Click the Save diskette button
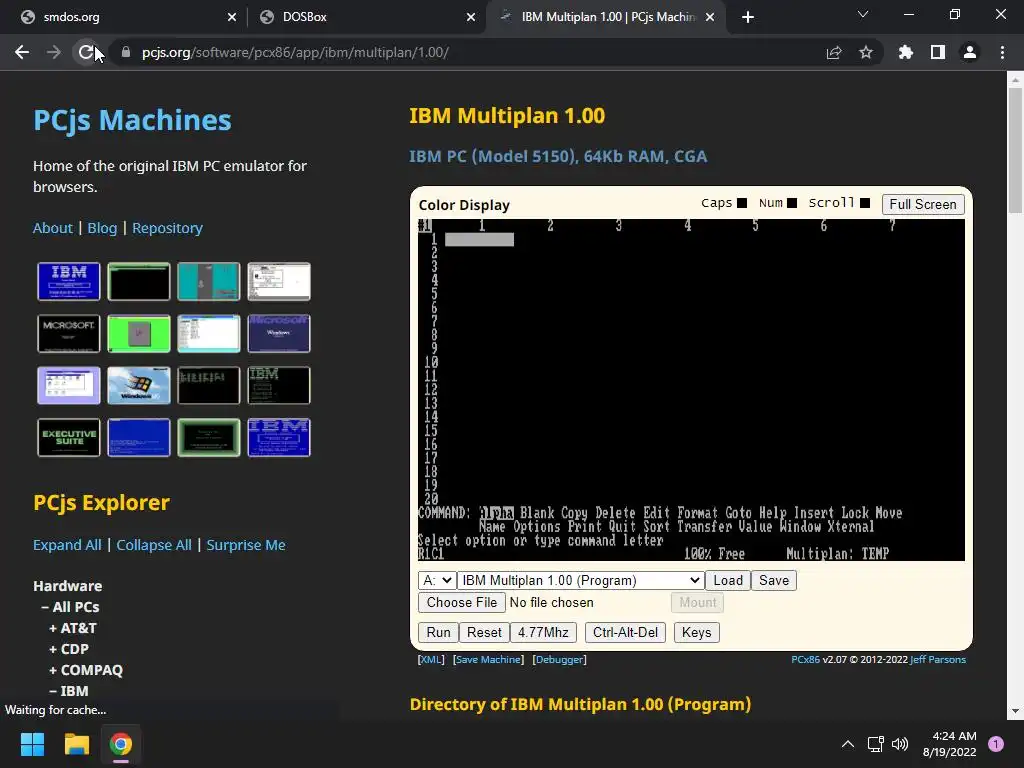Image resolution: width=1024 pixels, height=768 pixels. click(x=774, y=580)
